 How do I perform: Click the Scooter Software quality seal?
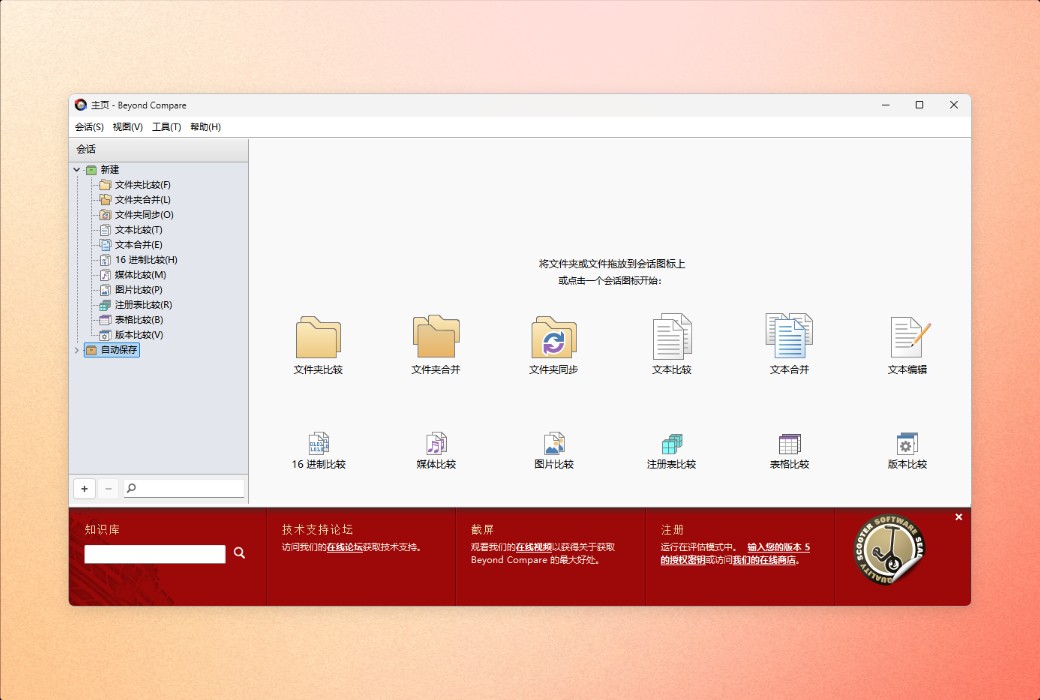point(889,549)
